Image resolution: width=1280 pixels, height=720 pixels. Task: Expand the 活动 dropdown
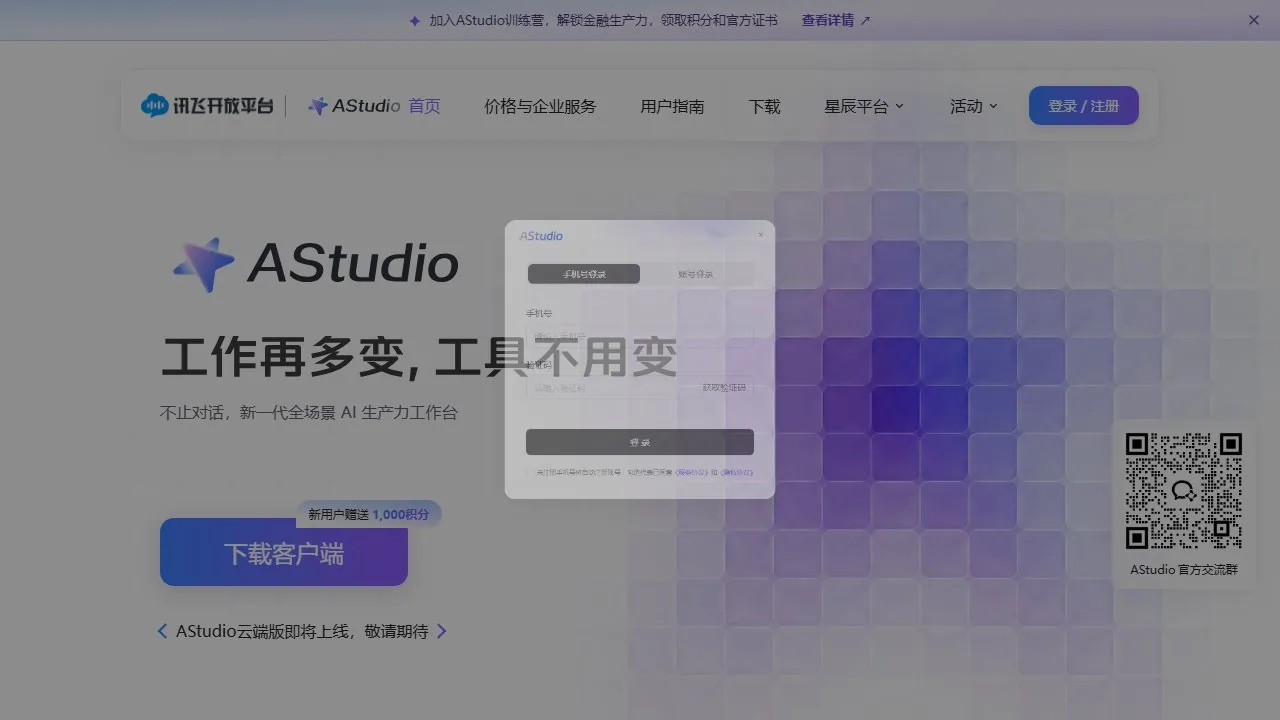point(974,106)
